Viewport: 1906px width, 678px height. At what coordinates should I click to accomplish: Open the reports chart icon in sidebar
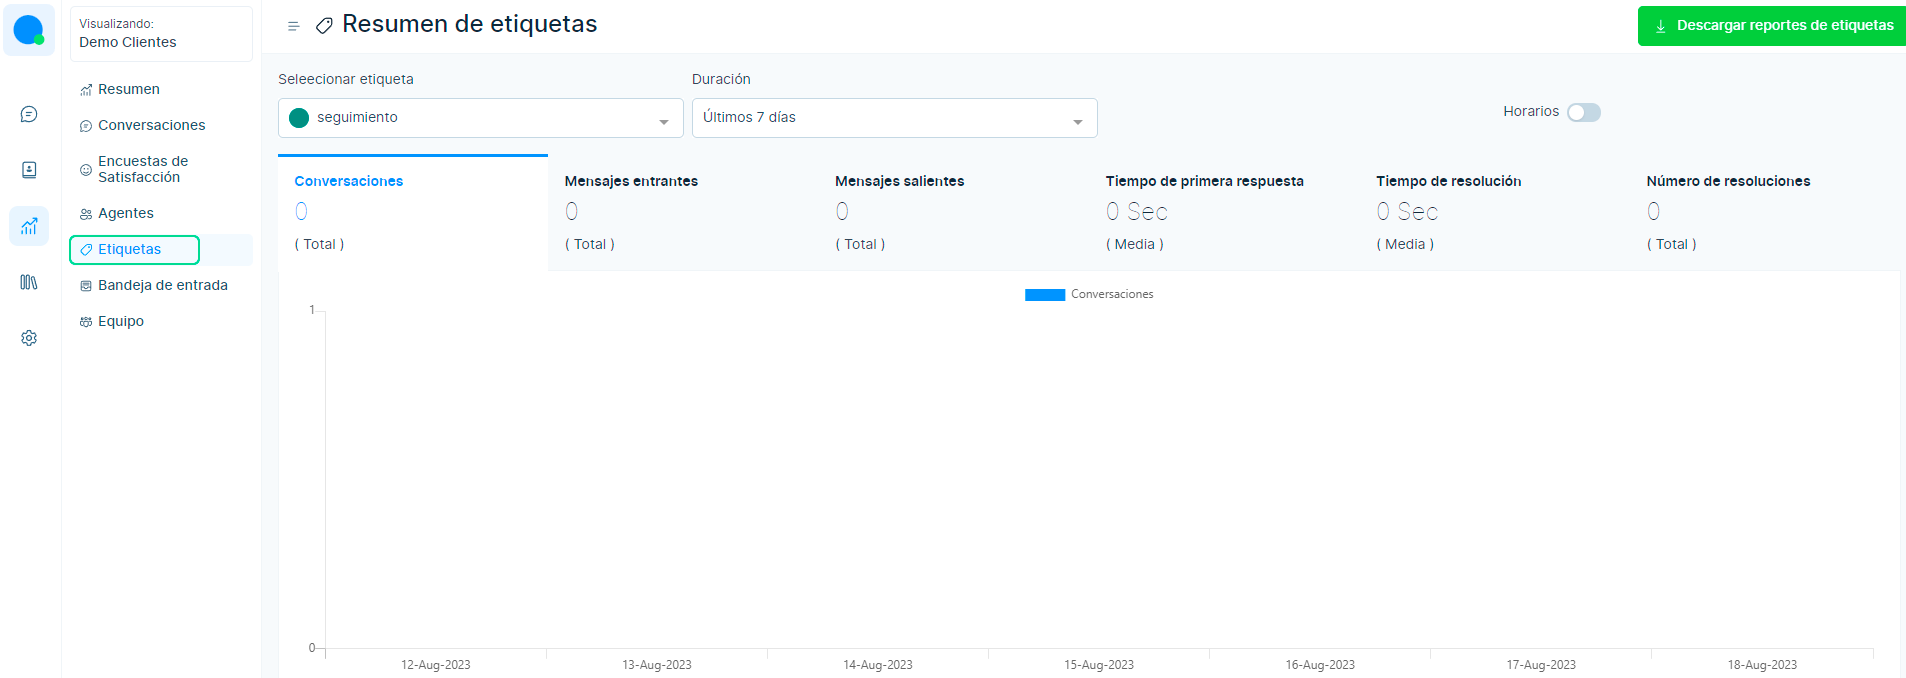[x=29, y=226]
